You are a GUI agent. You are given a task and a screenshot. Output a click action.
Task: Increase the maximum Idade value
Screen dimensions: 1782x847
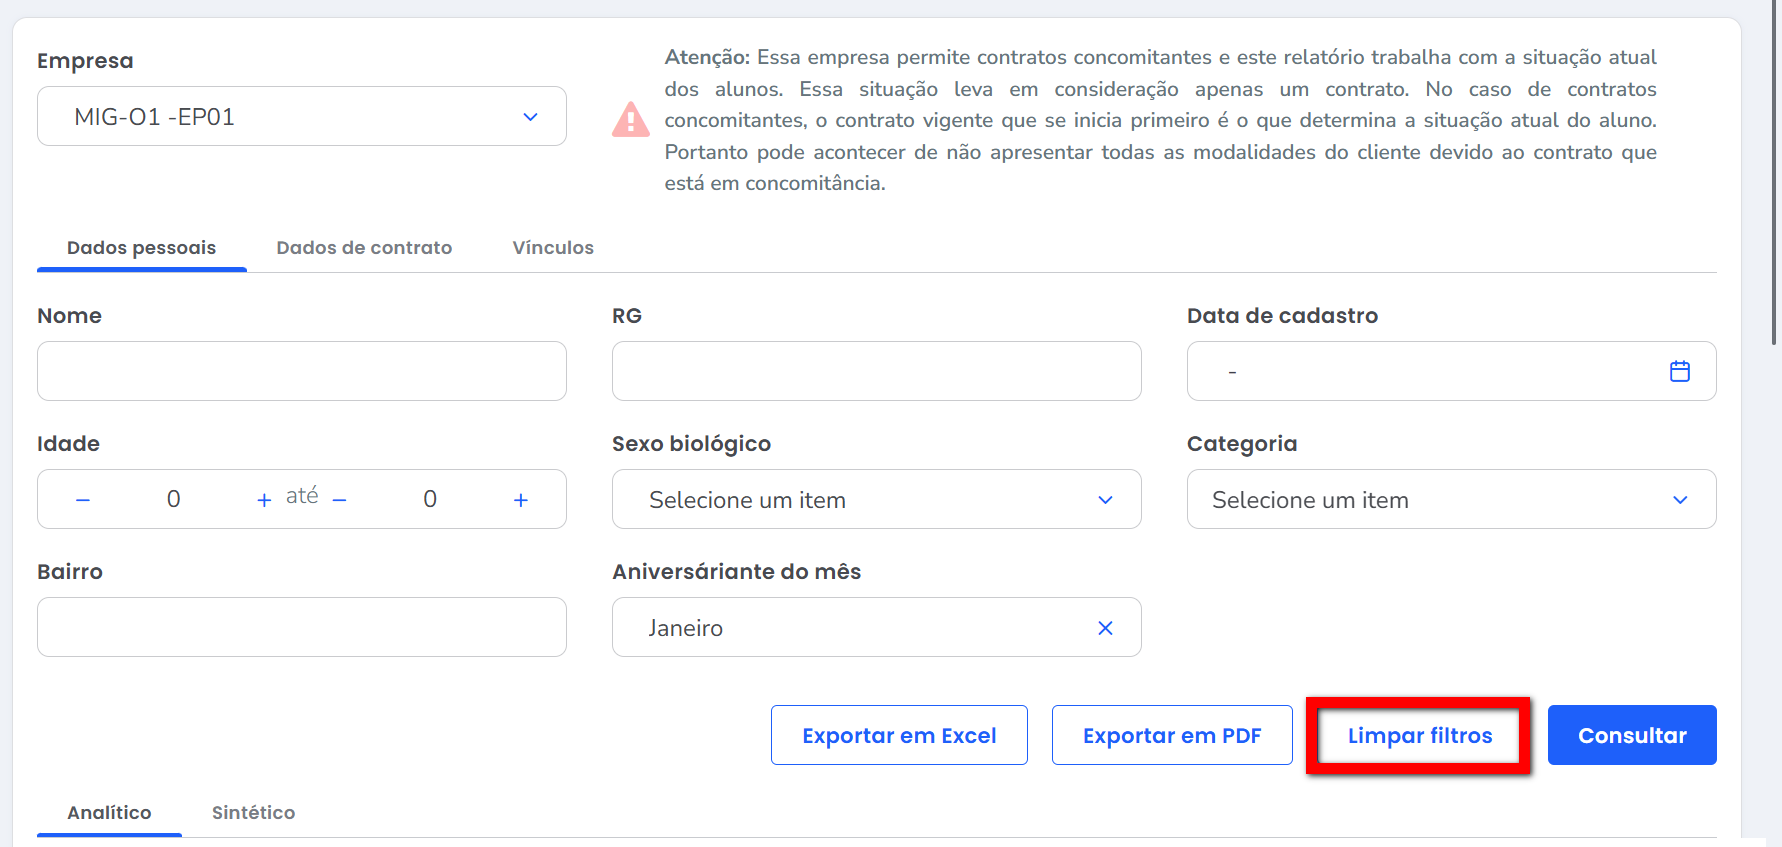(x=521, y=500)
